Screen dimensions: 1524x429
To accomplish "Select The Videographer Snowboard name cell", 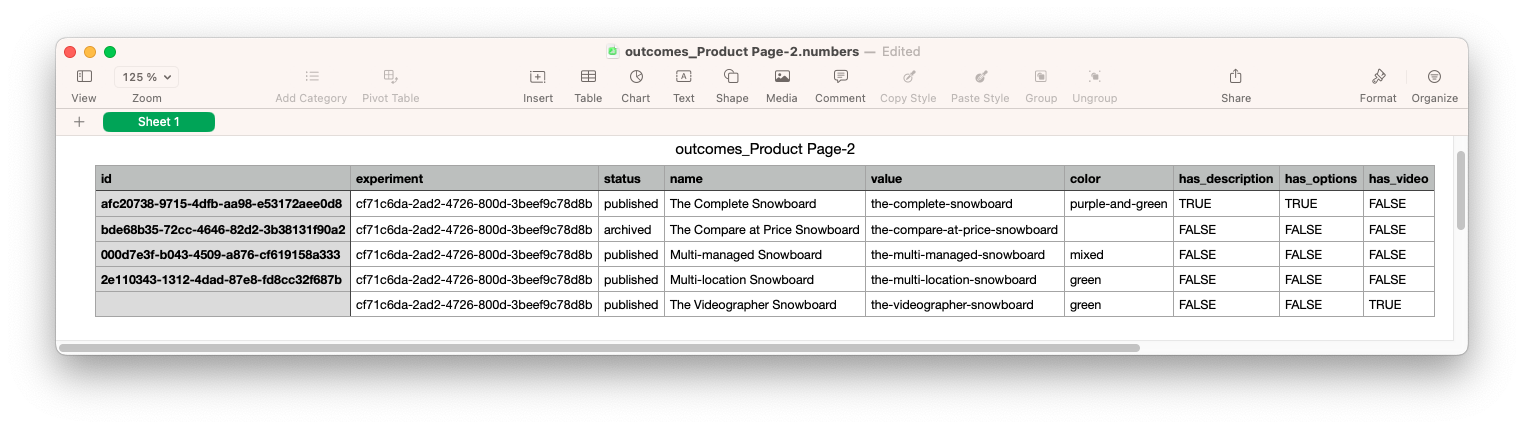I will click(765, 304).
